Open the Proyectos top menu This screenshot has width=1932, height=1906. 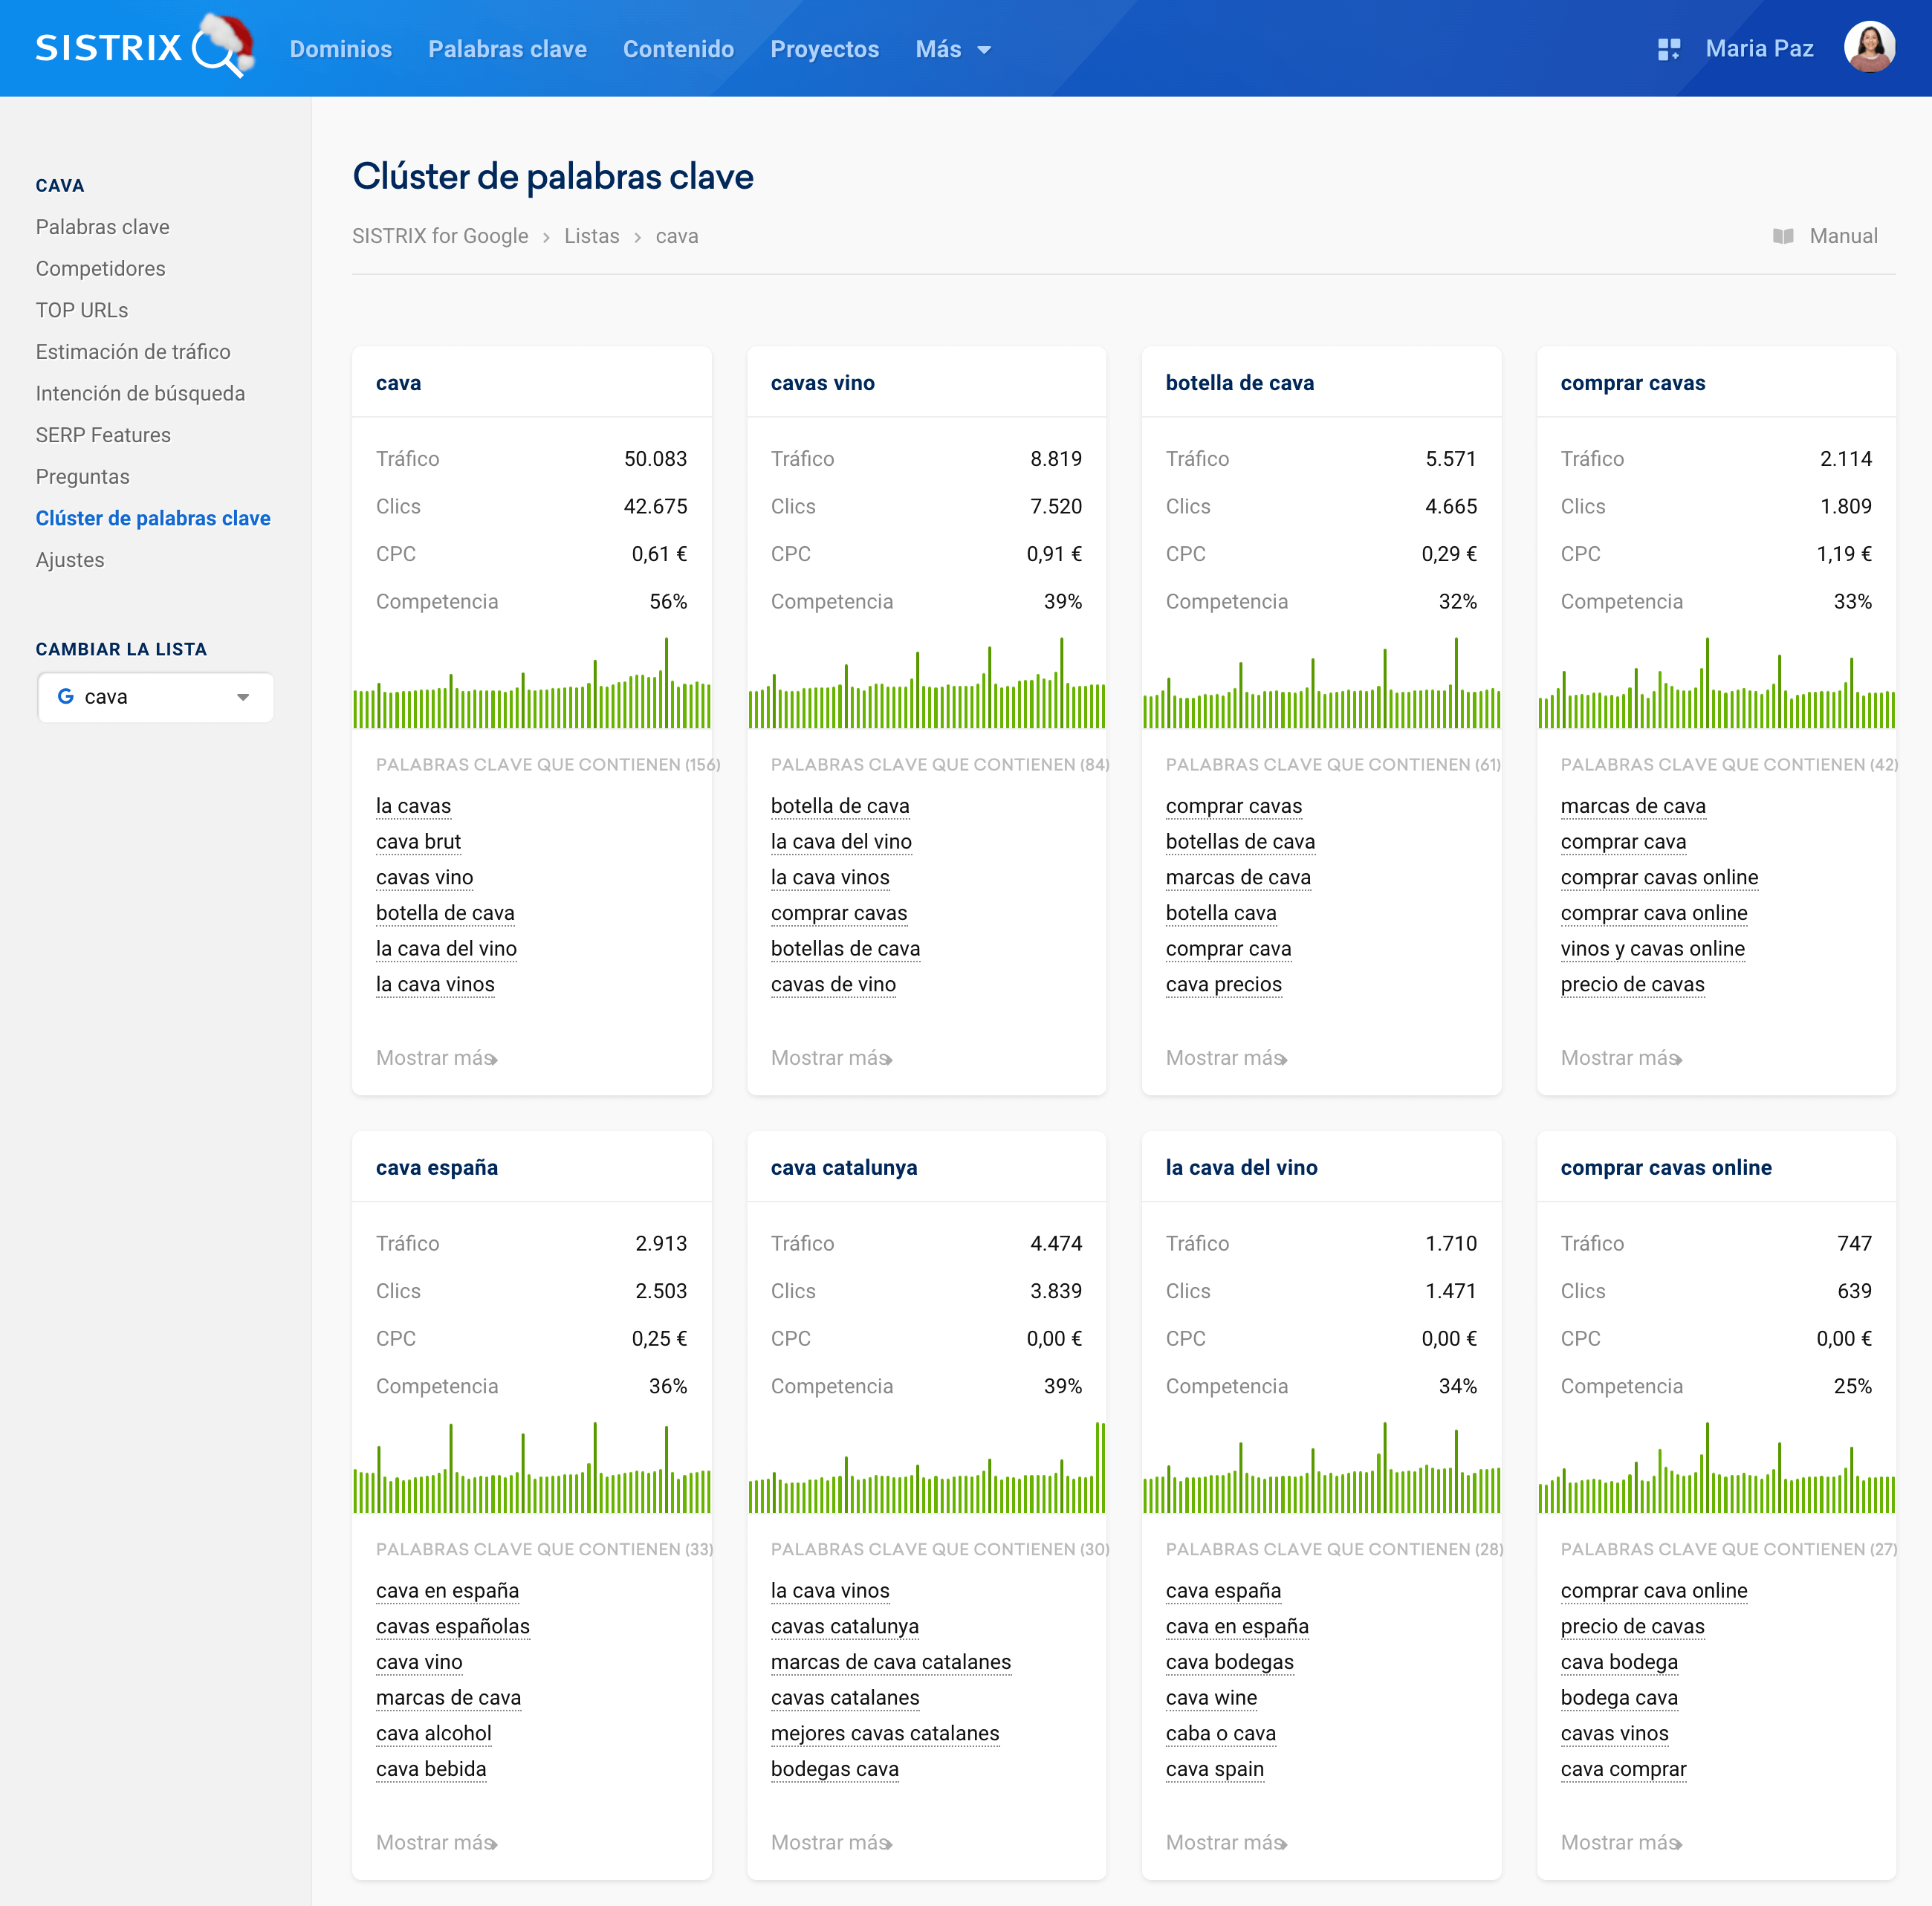point(824,49)
